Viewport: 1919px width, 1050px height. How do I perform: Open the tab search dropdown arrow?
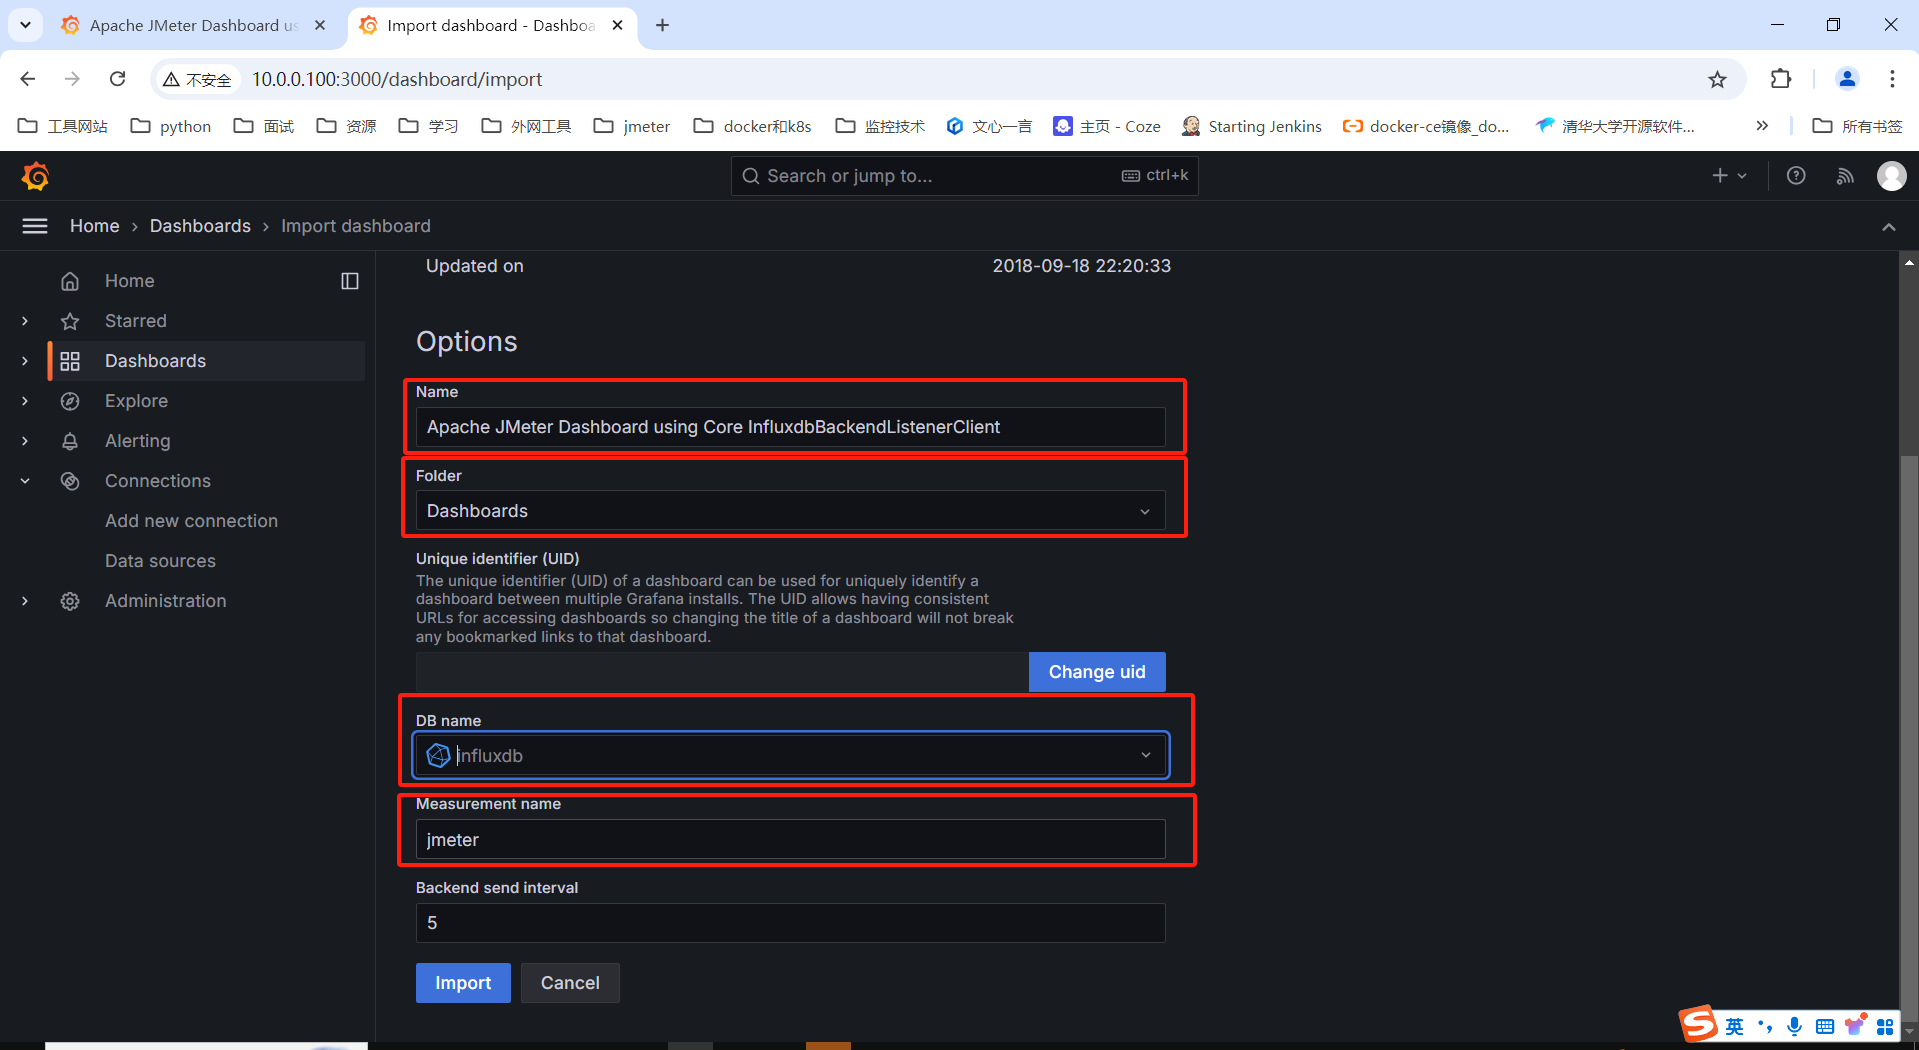25,25
